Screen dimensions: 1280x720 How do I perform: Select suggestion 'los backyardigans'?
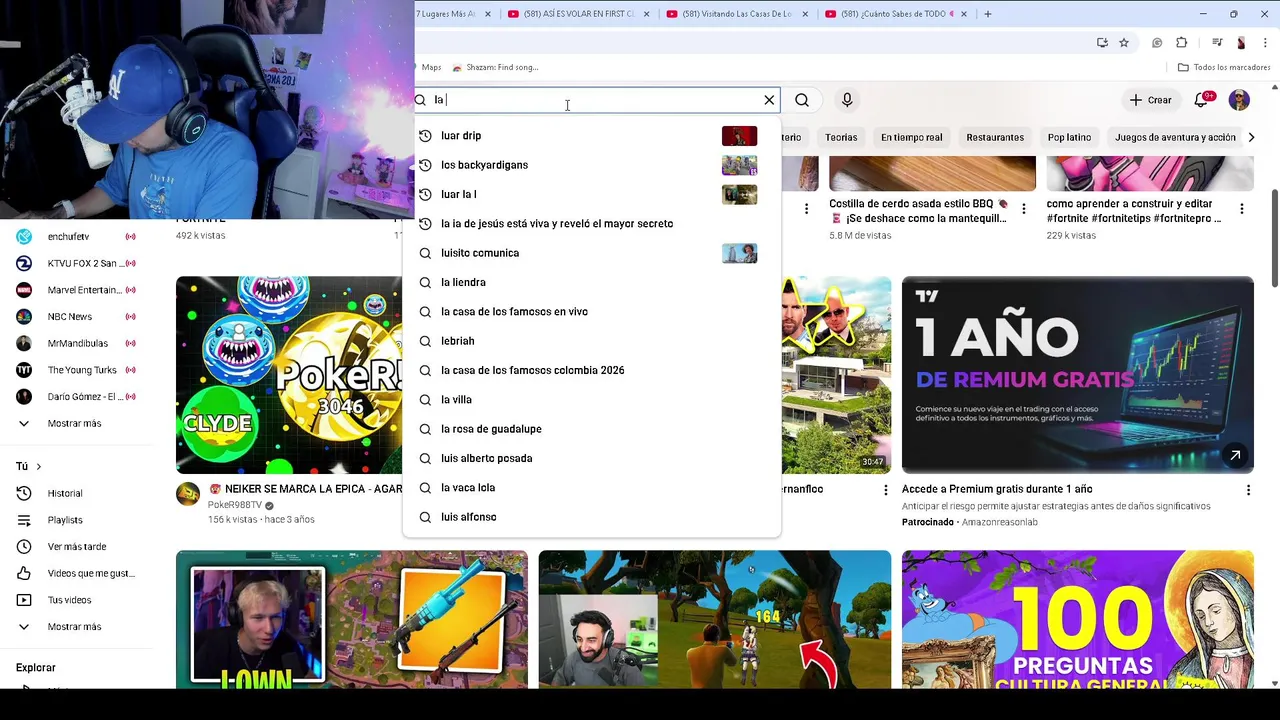[x=591, y=165]
